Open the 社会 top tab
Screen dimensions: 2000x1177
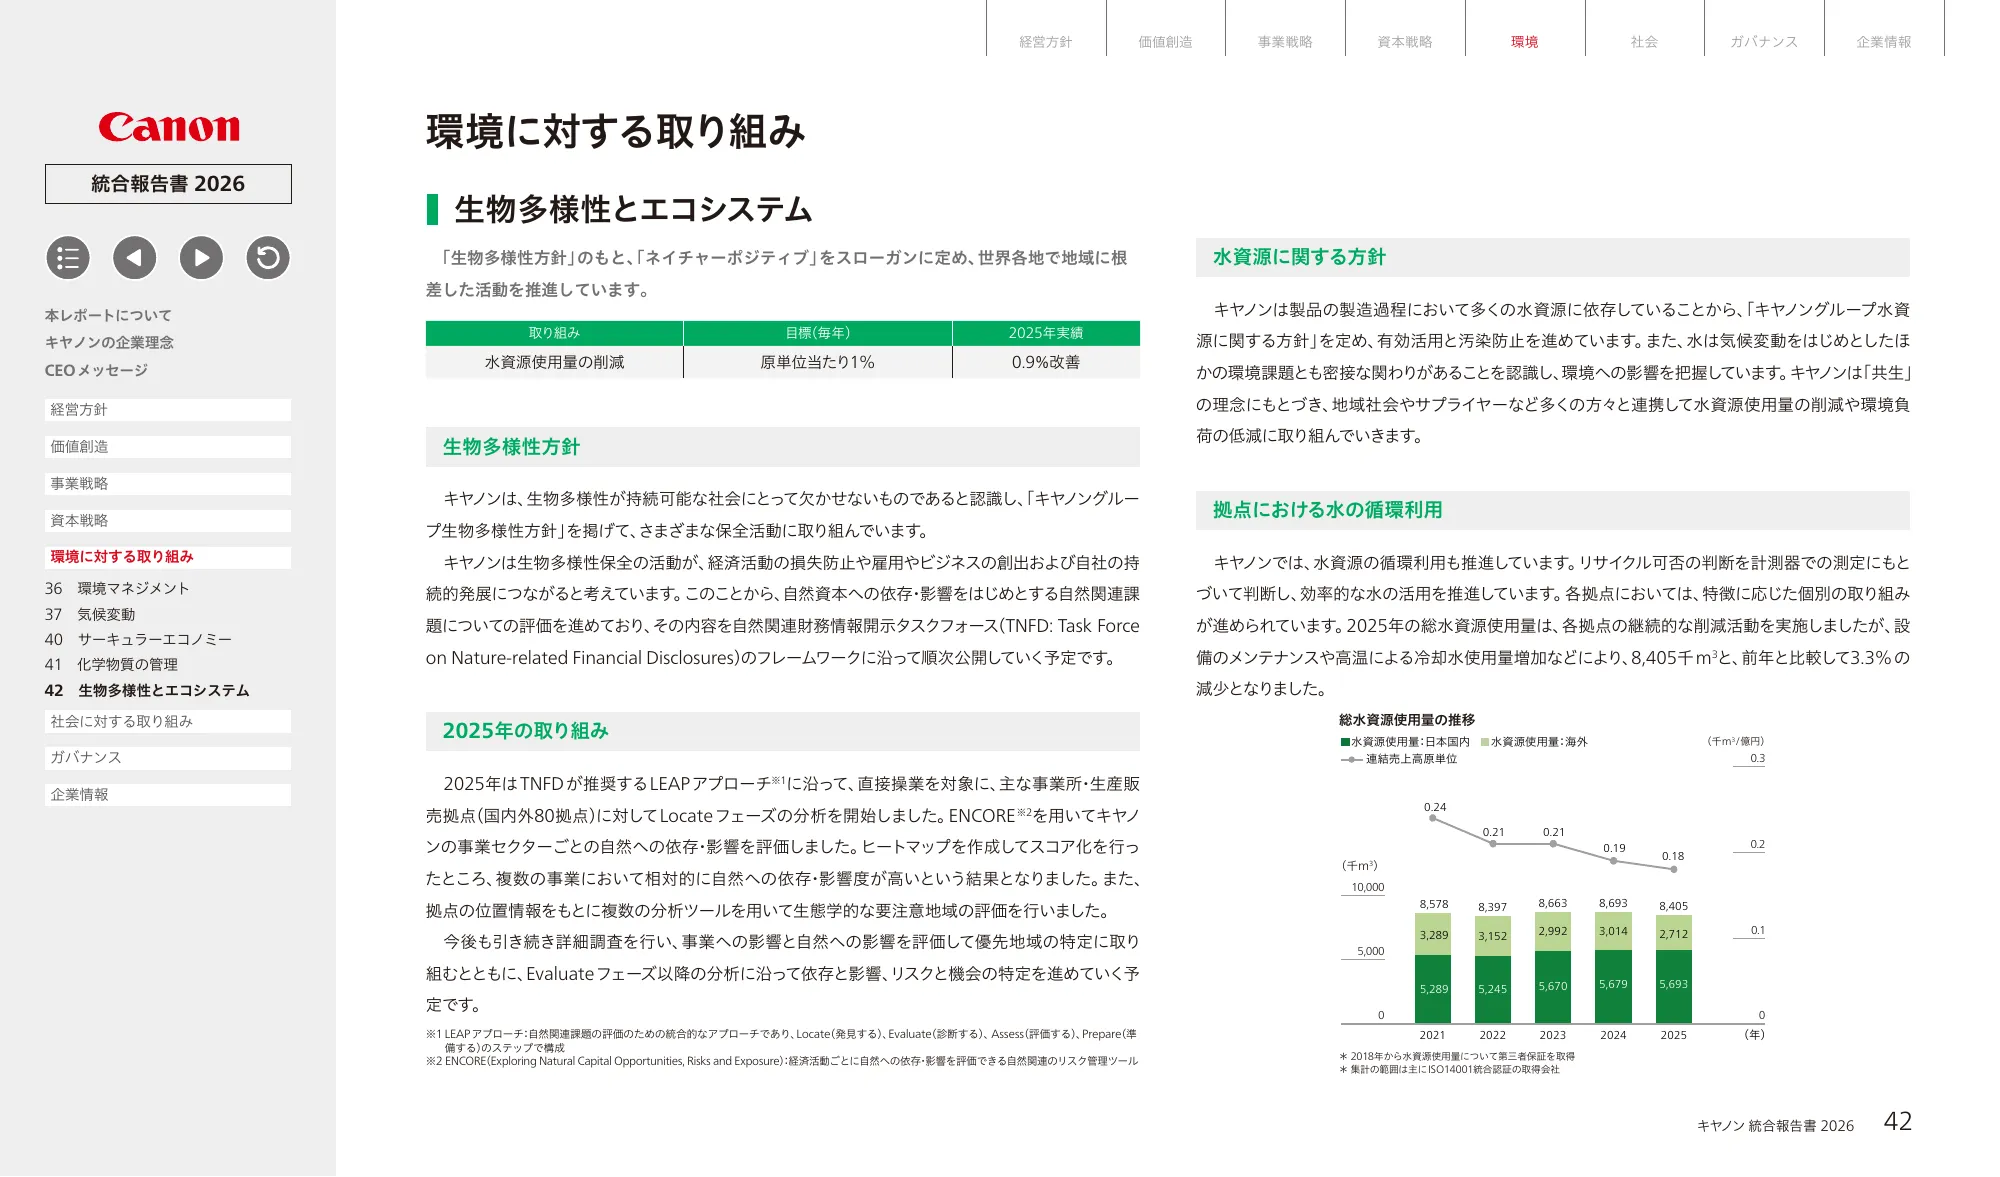coord(1645,41)
